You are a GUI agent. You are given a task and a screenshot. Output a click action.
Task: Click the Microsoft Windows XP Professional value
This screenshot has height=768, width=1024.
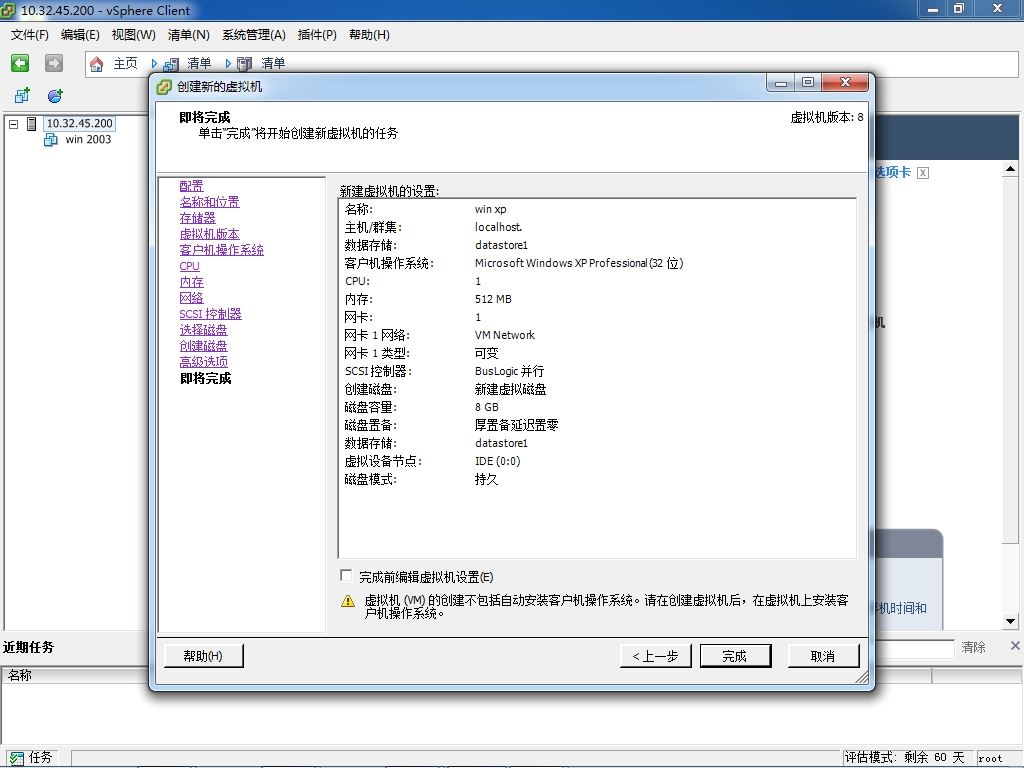pyautogui.click(x=579, y=263)
